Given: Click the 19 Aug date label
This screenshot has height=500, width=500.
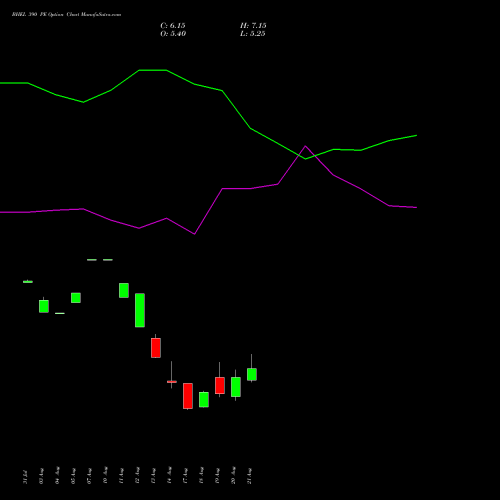Looking at the screenshot, I should click(x=217, y=476).
